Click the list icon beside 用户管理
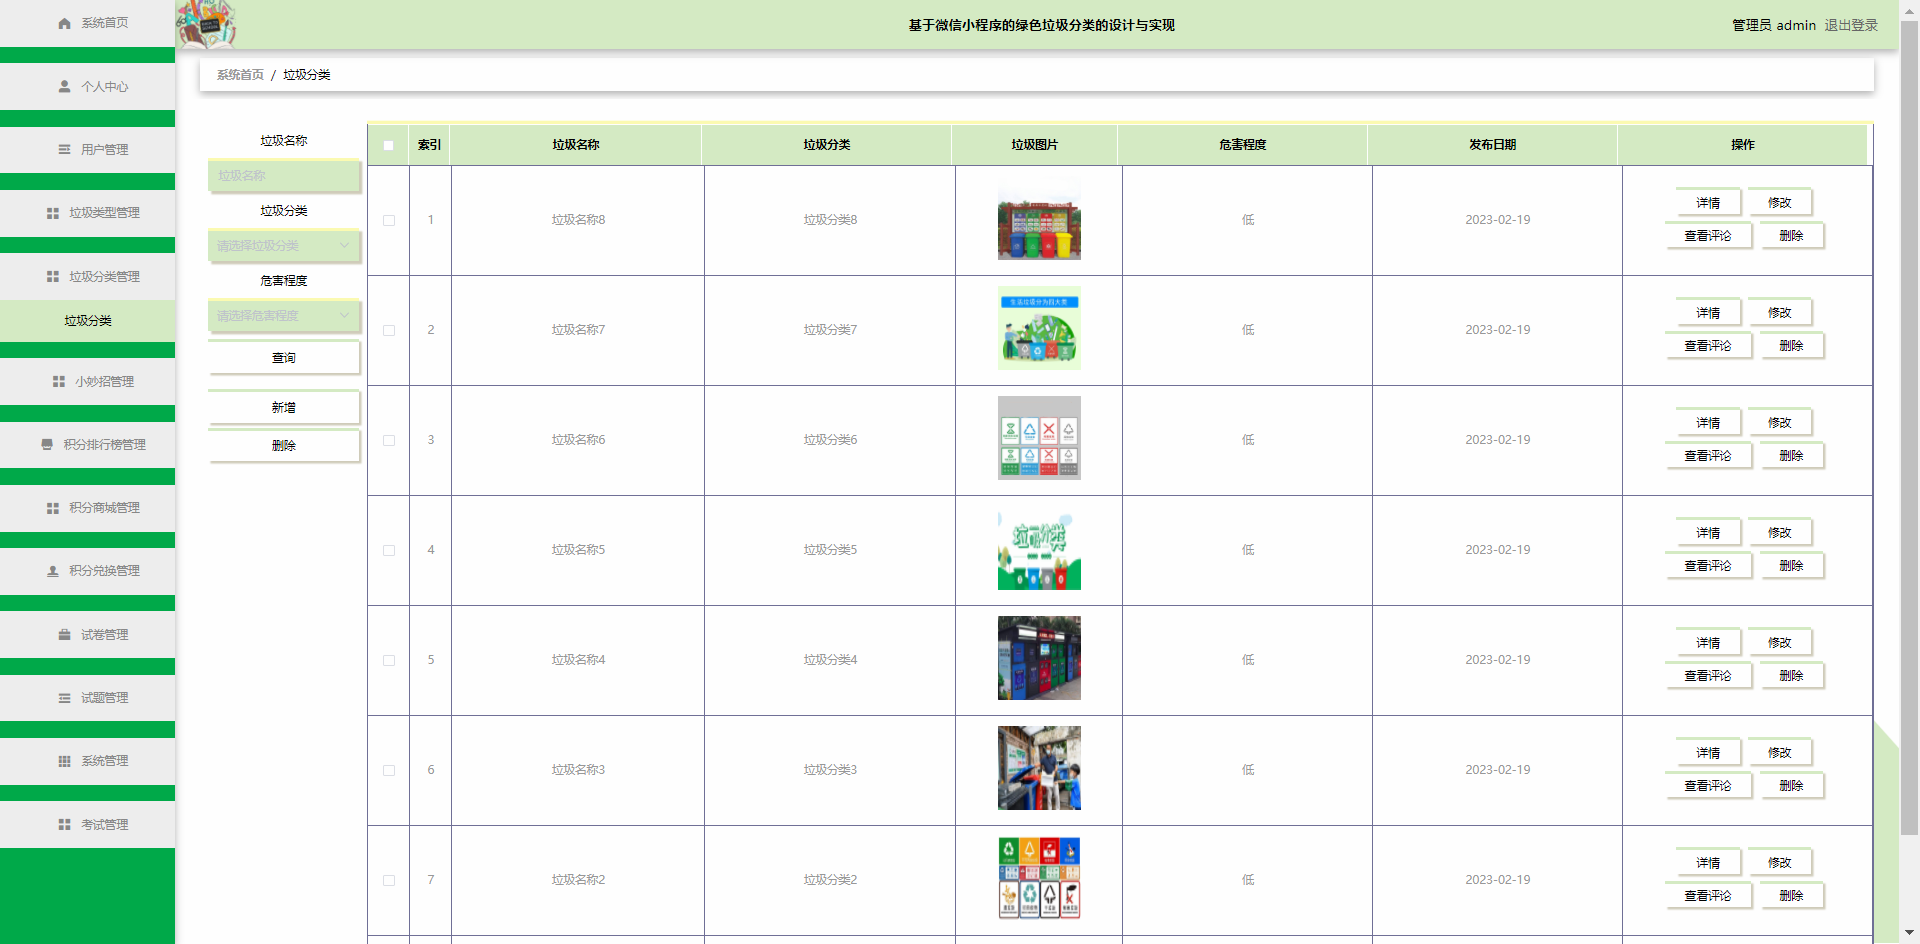 click(x=64, y=150)
